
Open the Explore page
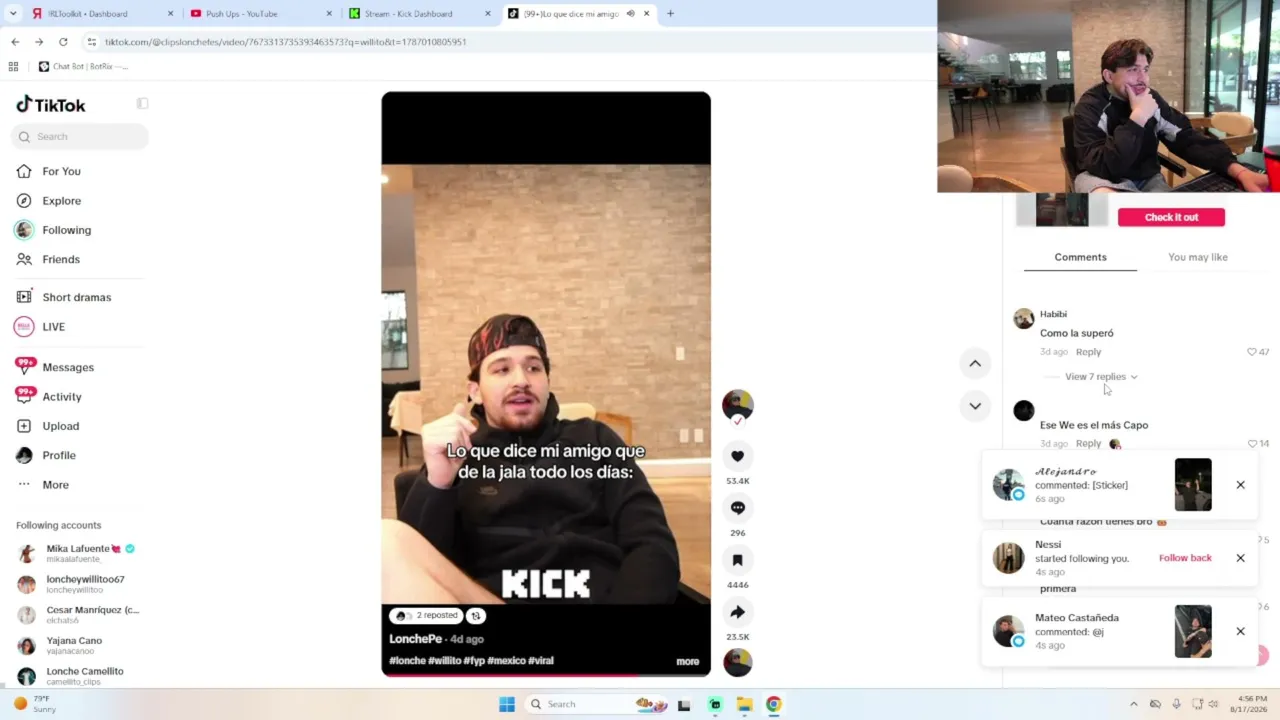pyautogui.click(x=61, y=201)
